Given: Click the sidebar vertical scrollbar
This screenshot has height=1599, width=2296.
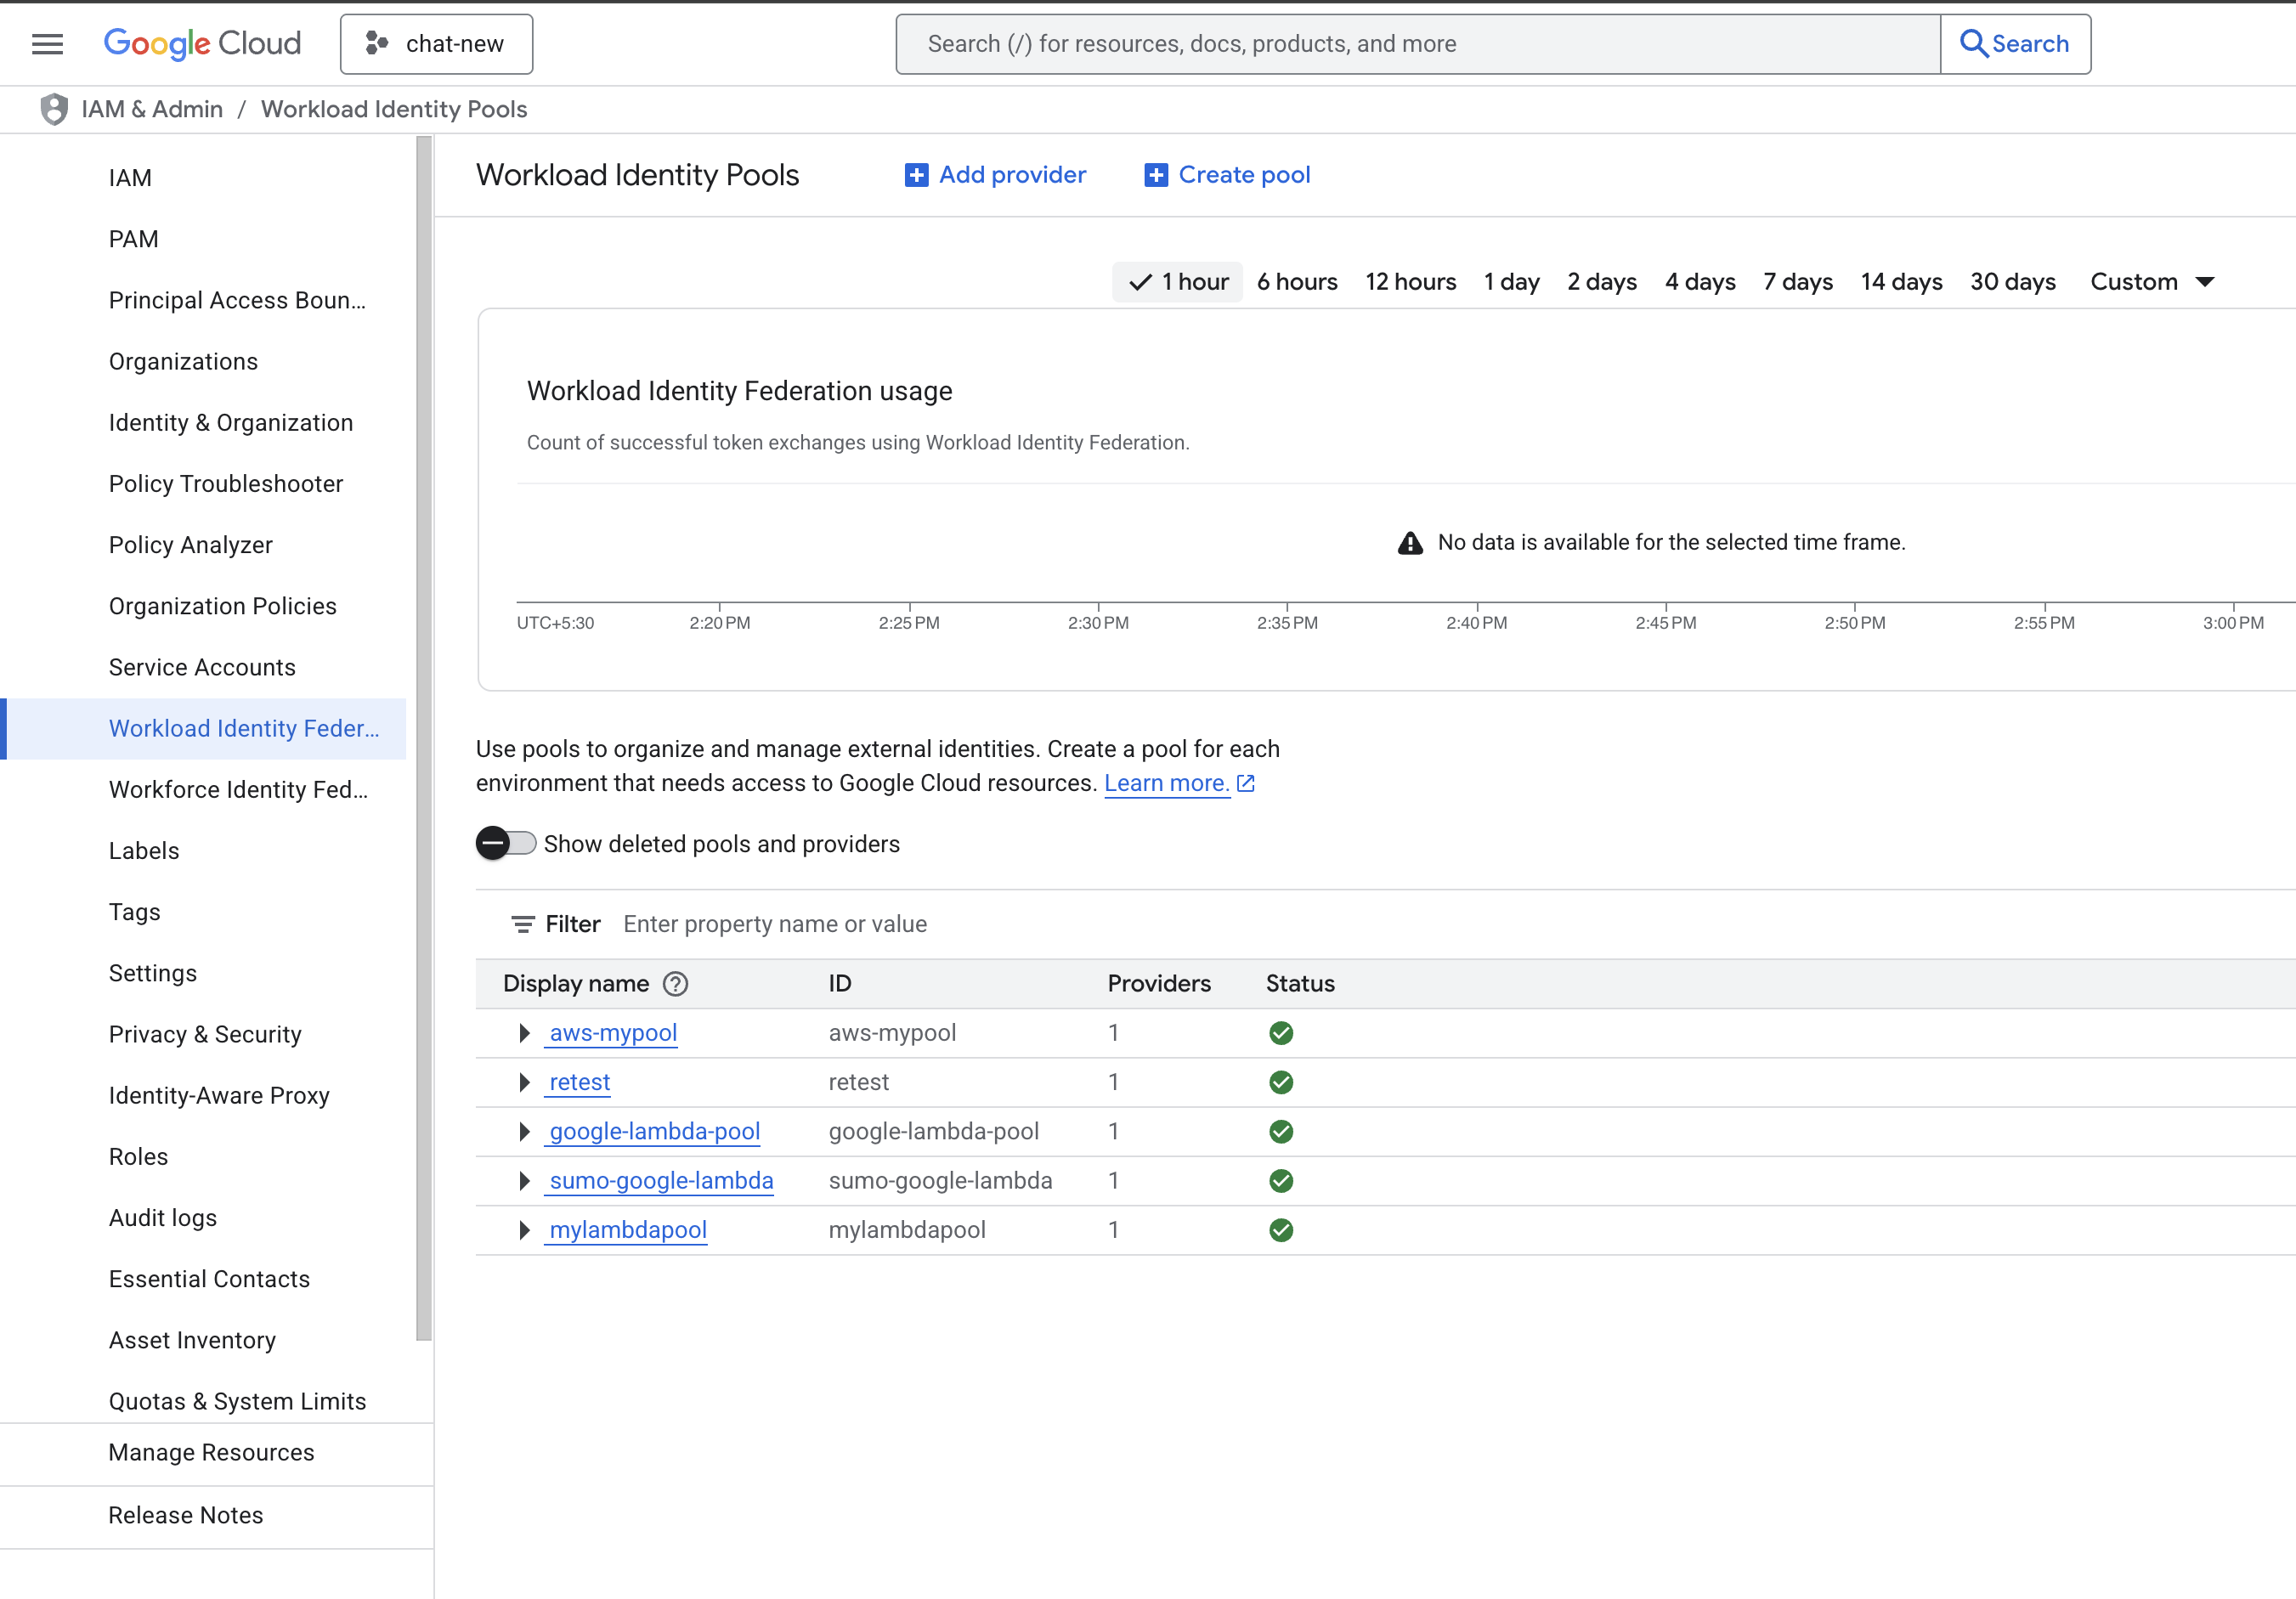Looking at the screenshot, I should click(x=424, y=738).
